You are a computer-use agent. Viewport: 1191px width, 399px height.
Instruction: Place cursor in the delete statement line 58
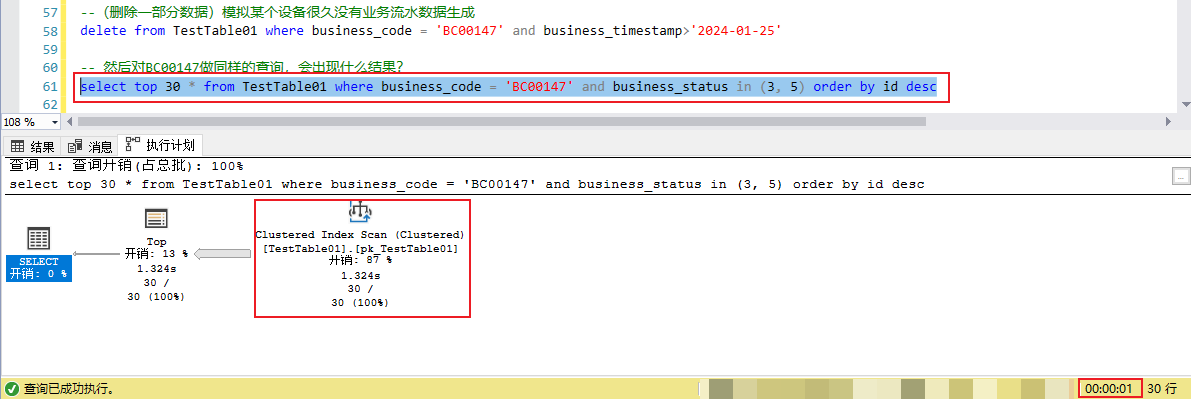click(x=432, y=31)
